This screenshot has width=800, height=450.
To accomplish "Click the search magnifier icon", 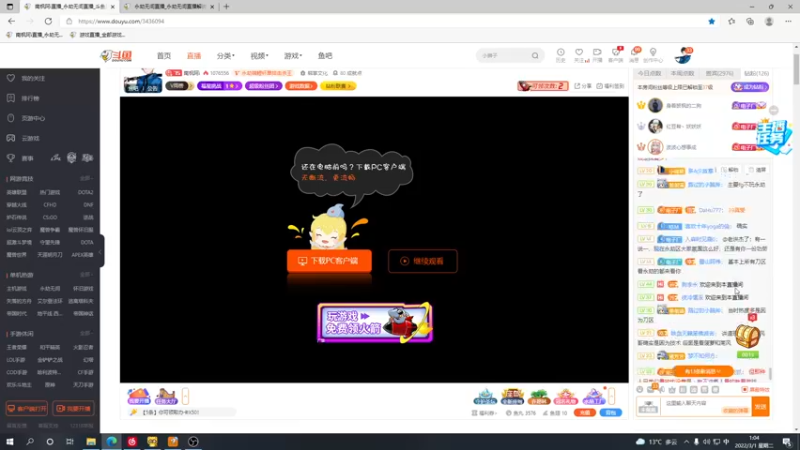I will point(535,56).
